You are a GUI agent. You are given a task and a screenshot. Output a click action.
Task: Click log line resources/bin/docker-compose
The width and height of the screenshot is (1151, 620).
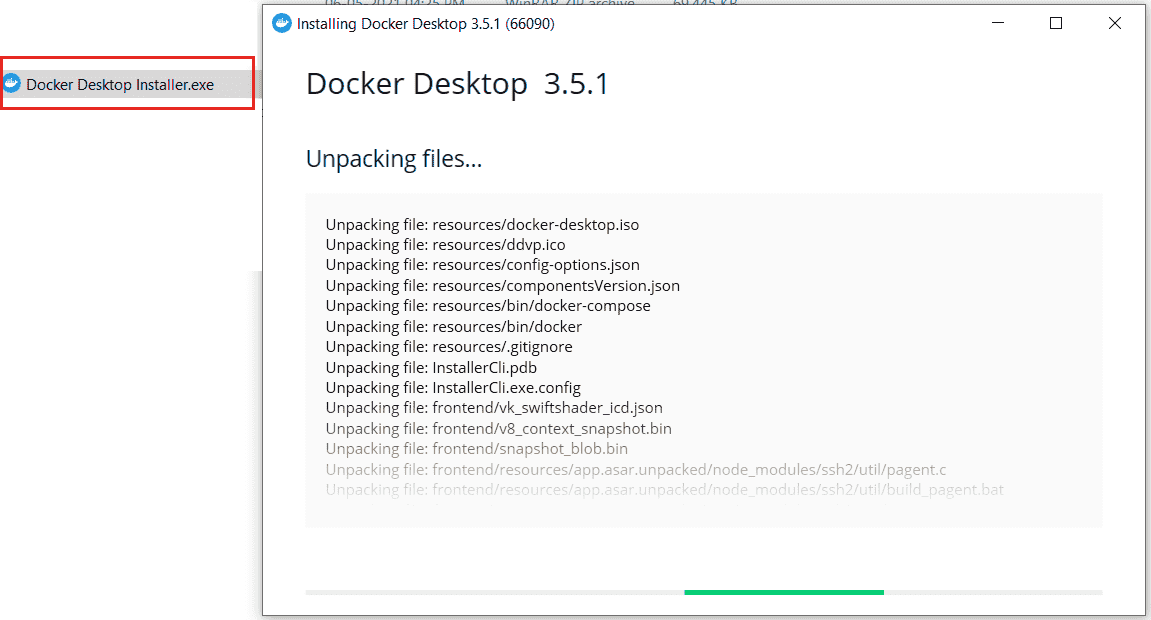pos(488,305)
